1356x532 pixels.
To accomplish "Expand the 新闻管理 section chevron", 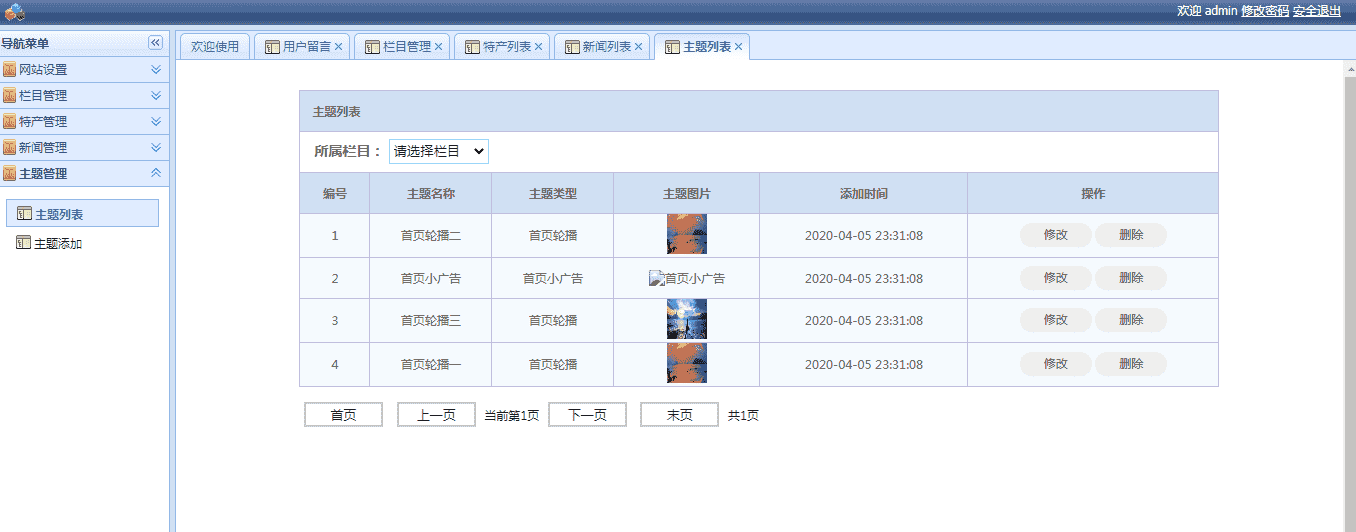I will [x=155, y=148].
